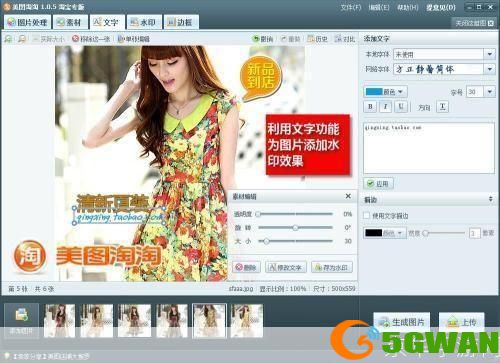Click the 尺寸 500x559 status text
500x363 pixels.
click(334, 288)
